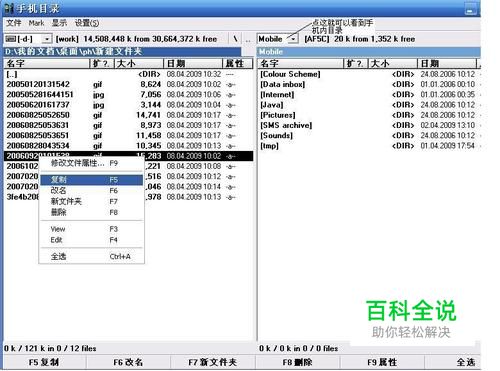Viewport: 500px width, 371px height.
Task: Select the [Pictures] folder
Action: 369,115
